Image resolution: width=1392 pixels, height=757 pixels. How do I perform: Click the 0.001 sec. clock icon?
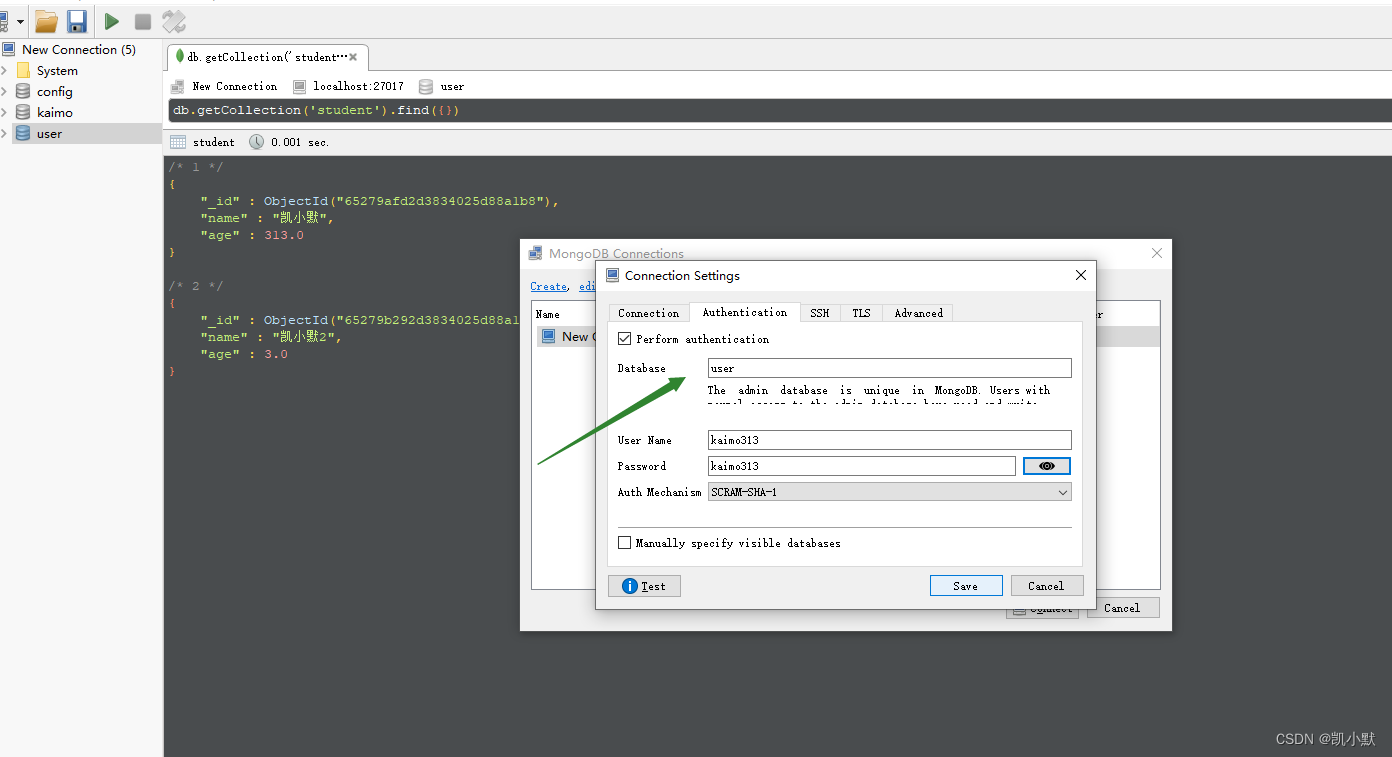pos(257,142)
